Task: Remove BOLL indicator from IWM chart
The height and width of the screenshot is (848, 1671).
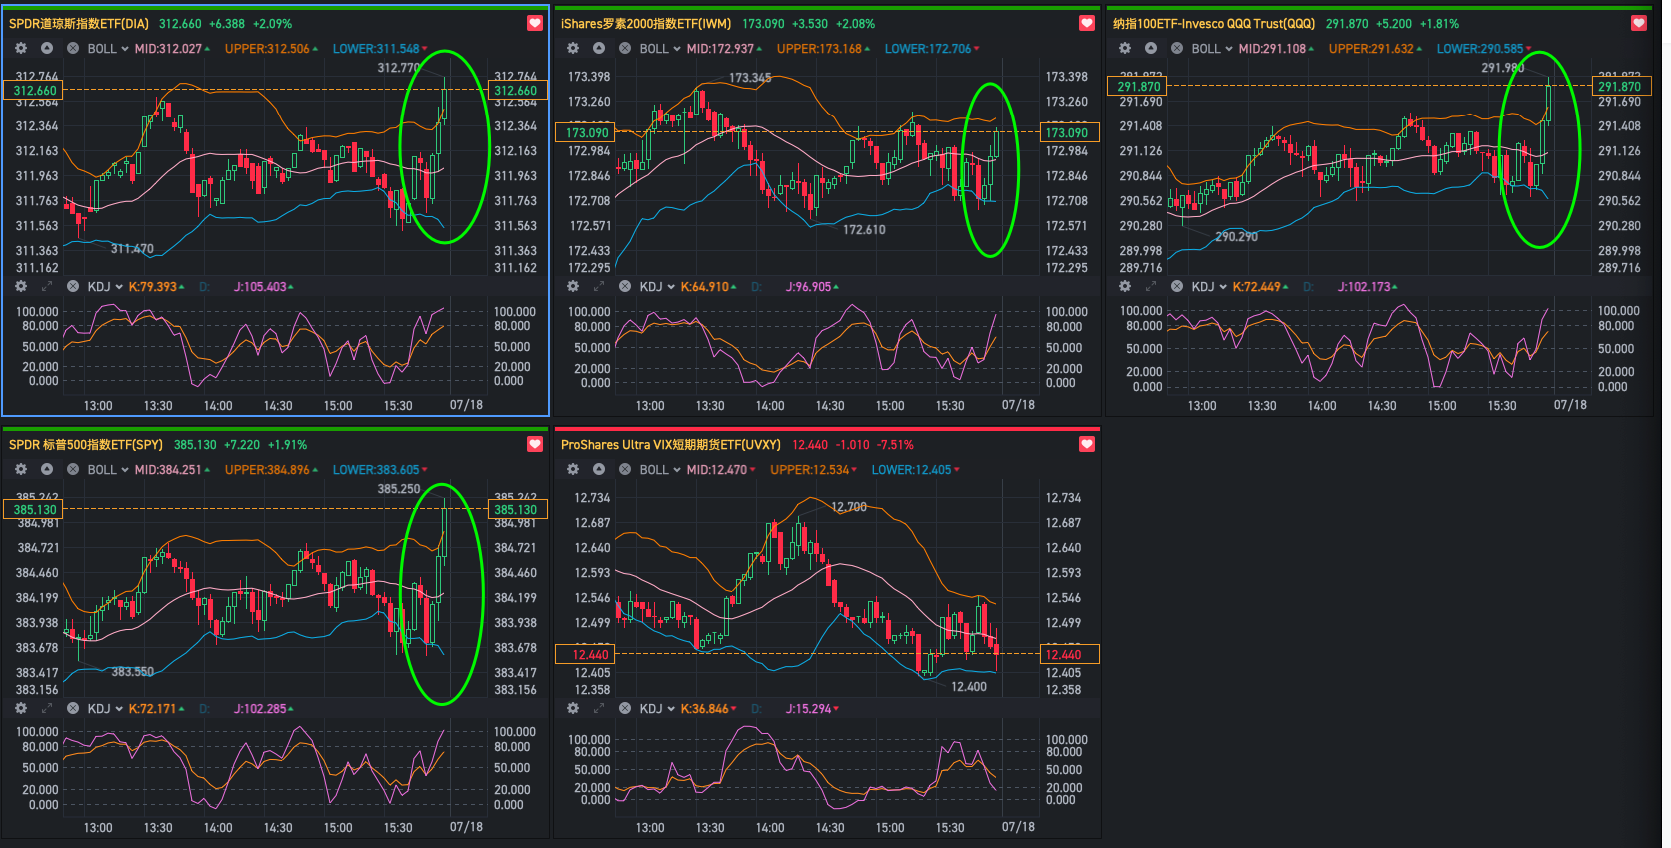Action: tap(625, 48)
